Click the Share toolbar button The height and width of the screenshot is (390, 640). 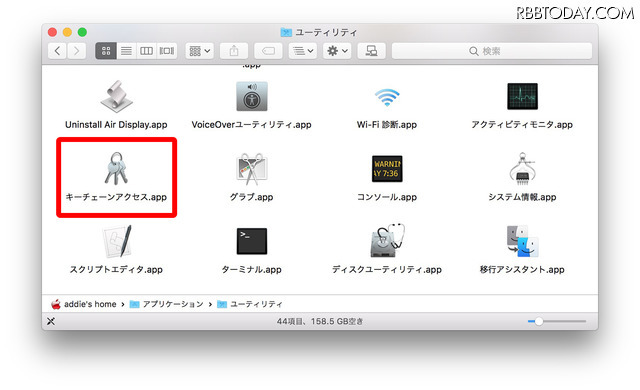pyautogui.click(x=234, y=51)
